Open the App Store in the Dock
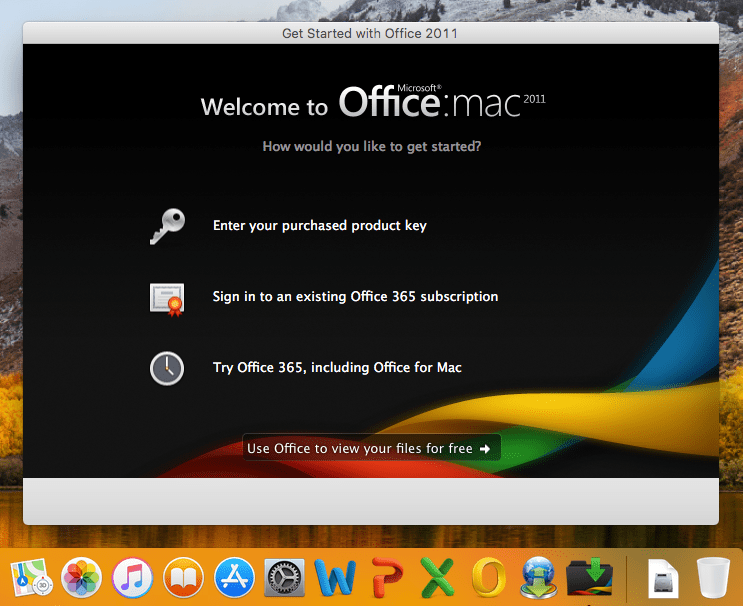Image resolution: width=743 pixels, height=606 pixels. (x=234, y=578)
